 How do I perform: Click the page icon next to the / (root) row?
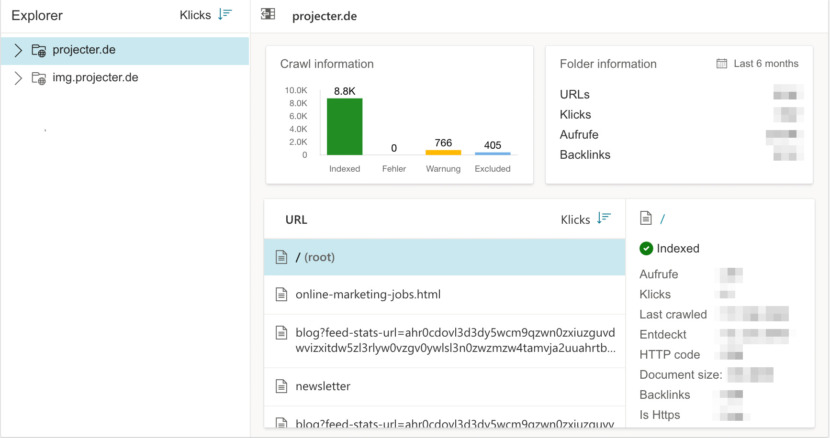pyautogui.click(x=282, y=257)
